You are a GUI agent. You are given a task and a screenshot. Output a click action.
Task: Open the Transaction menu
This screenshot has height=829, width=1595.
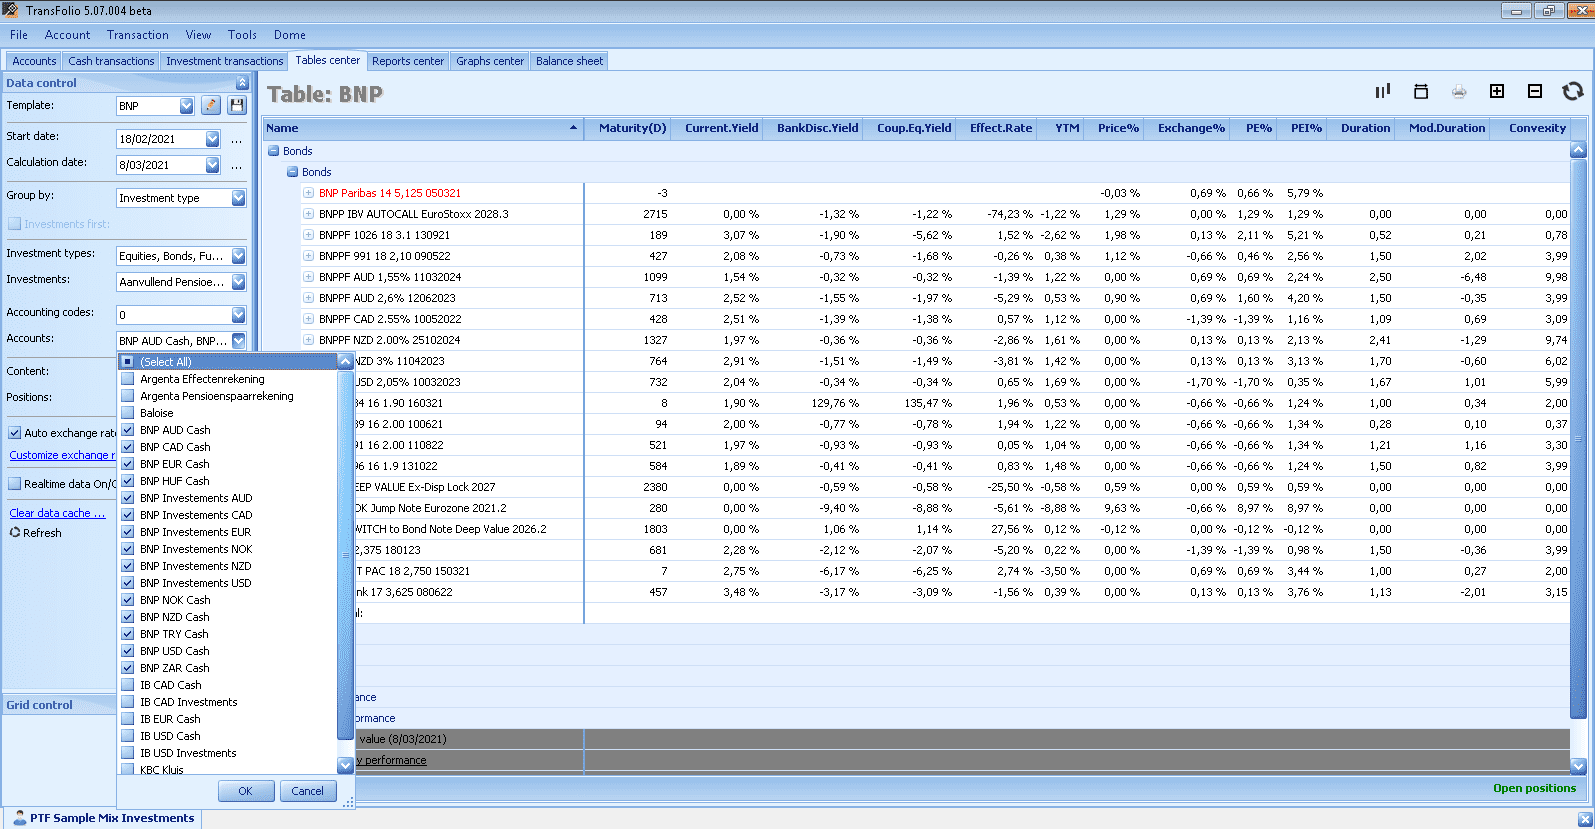click(137, 35)
